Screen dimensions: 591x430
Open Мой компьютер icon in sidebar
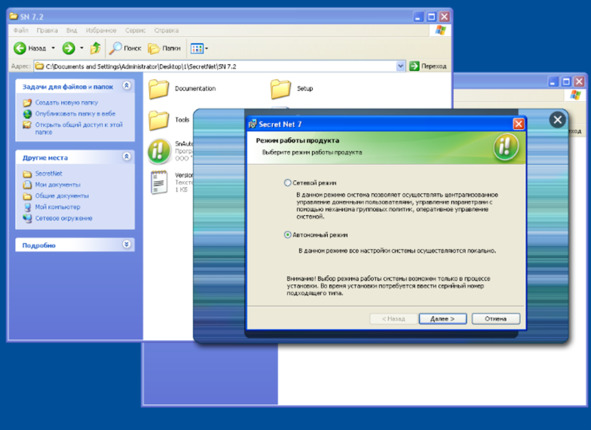pos(27,207)
